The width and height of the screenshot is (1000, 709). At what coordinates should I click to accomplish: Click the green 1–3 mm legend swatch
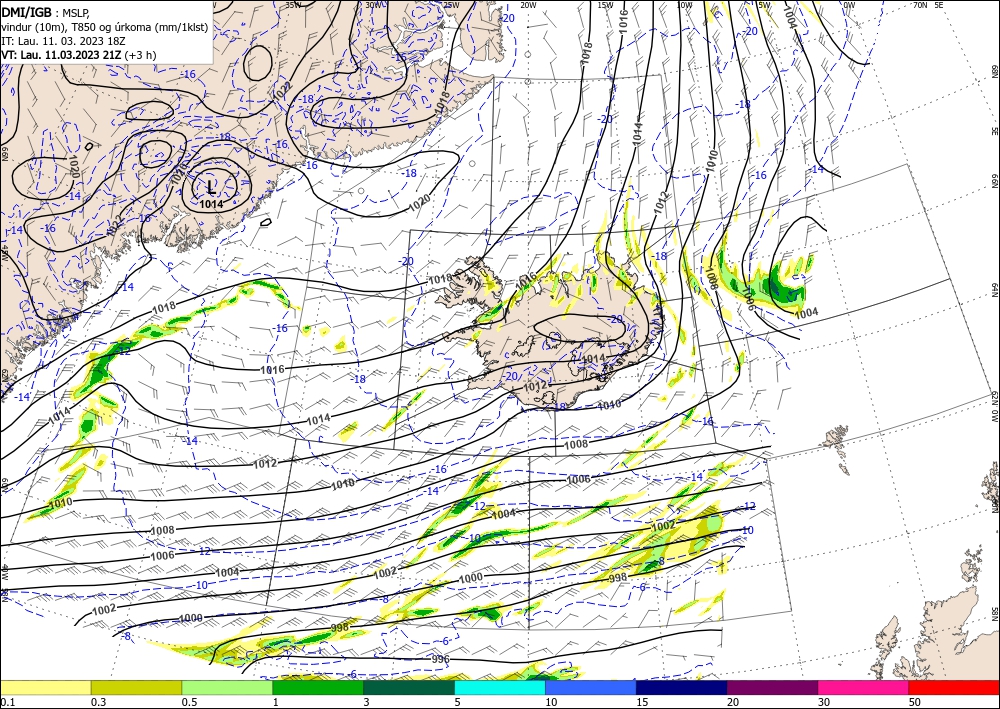[318, 687]
